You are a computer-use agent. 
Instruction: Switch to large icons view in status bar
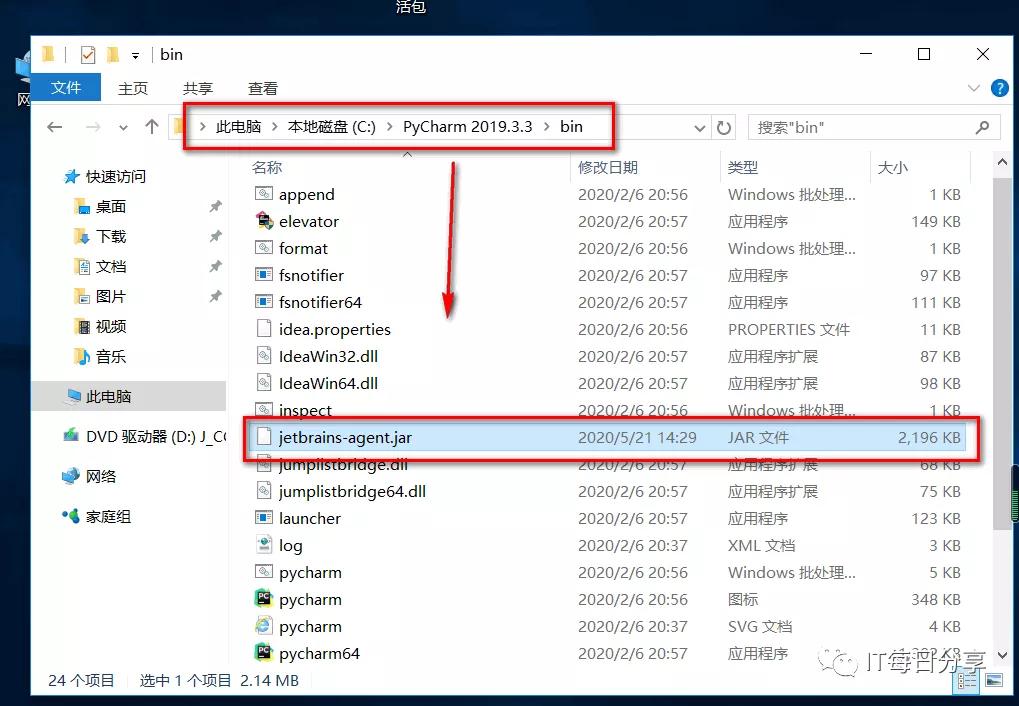click(x=993, y=681)
